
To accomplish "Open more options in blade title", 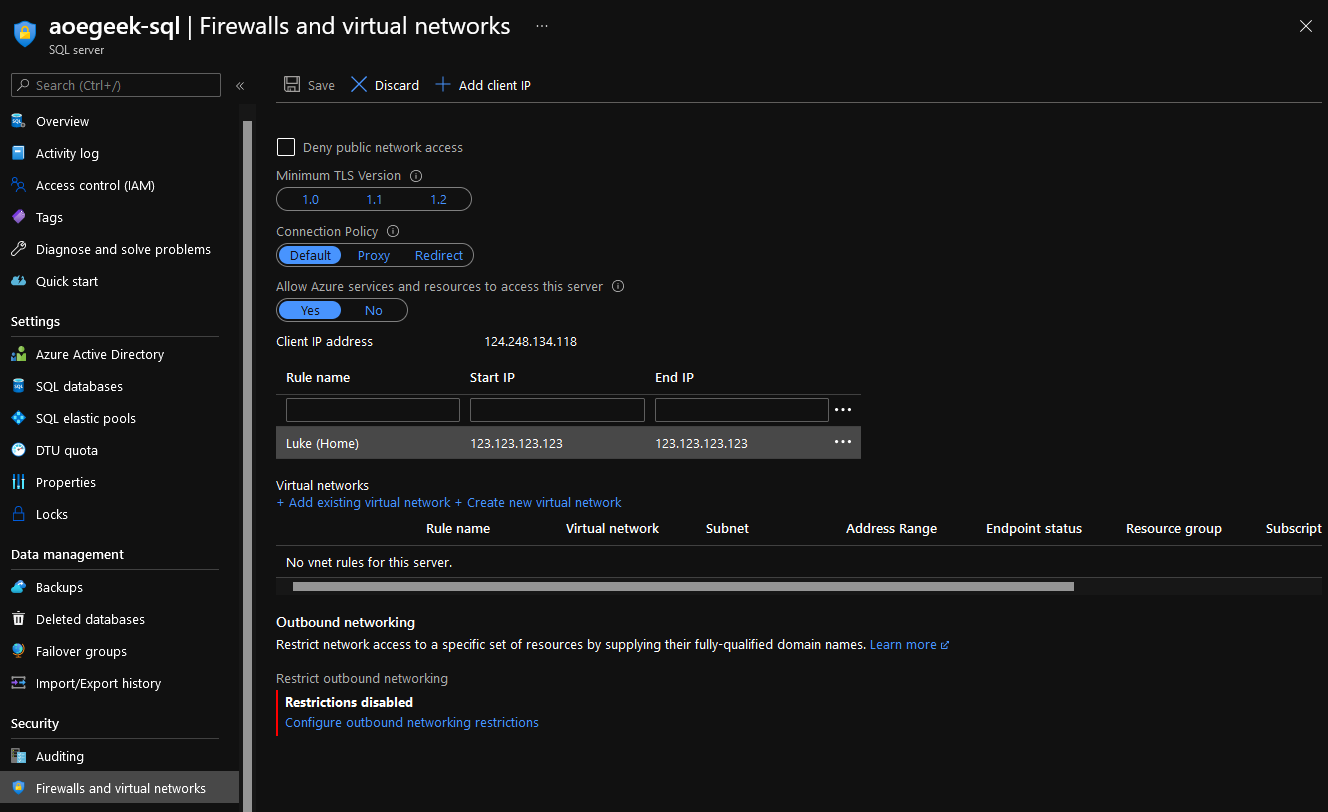I will click(542, 26).
